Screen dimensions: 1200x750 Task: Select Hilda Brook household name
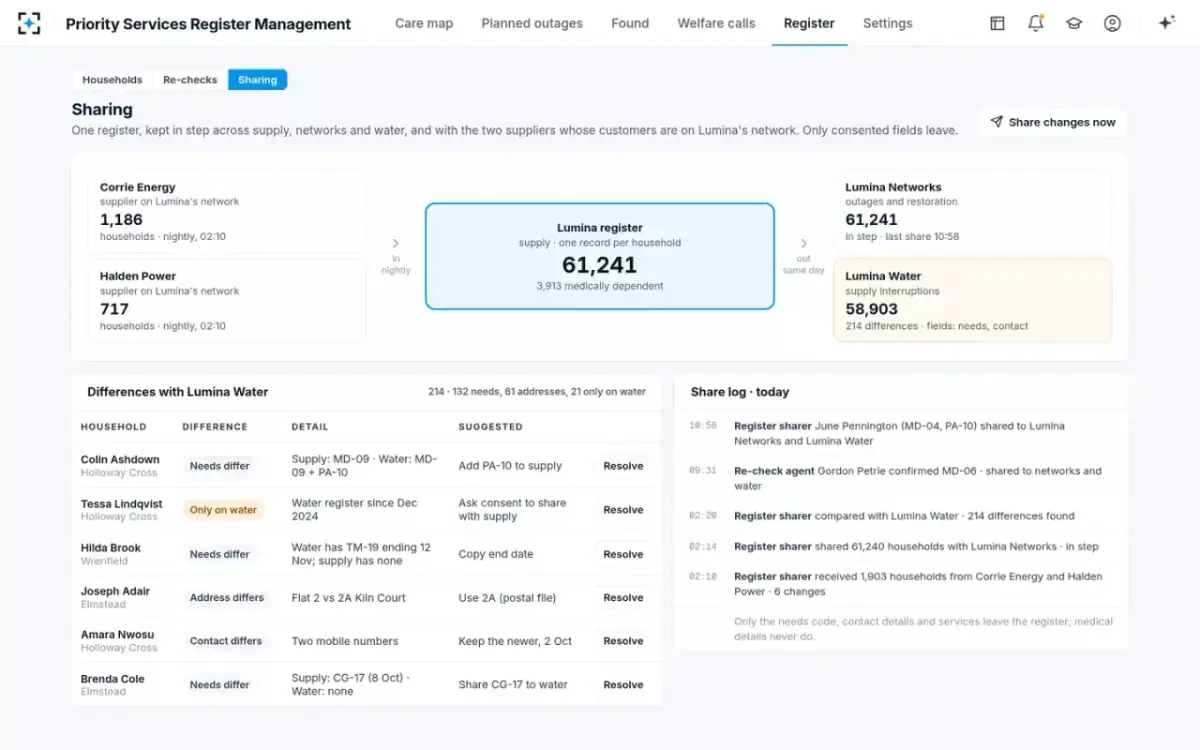tap(111, 548)
